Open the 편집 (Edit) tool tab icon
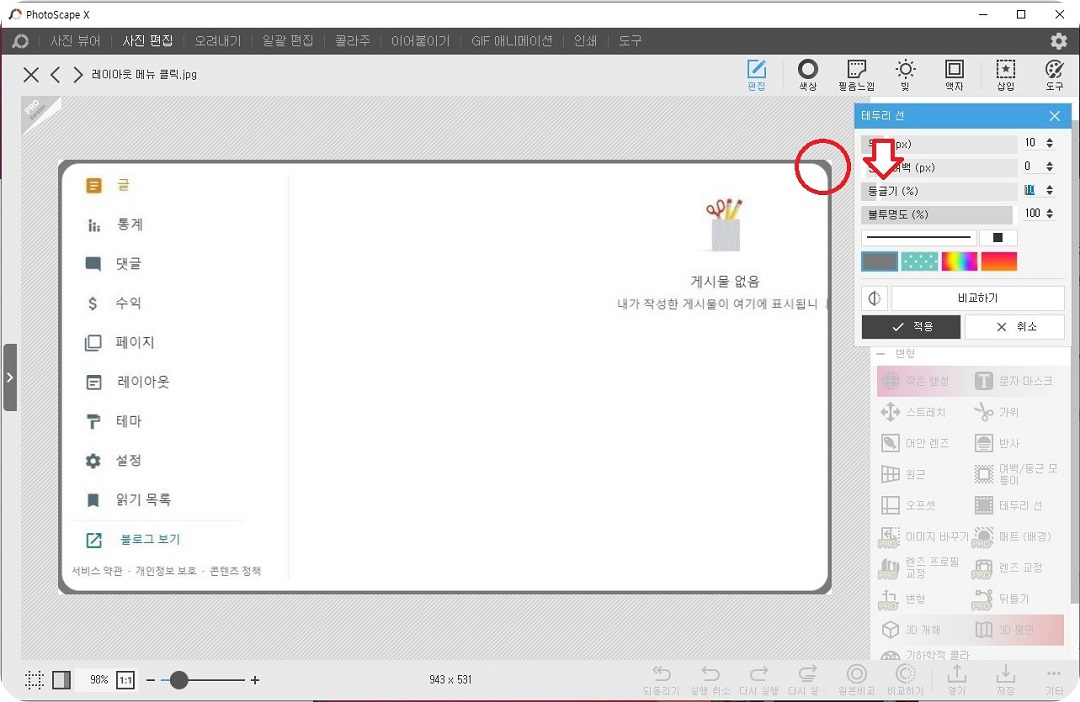 click(756, 74)
